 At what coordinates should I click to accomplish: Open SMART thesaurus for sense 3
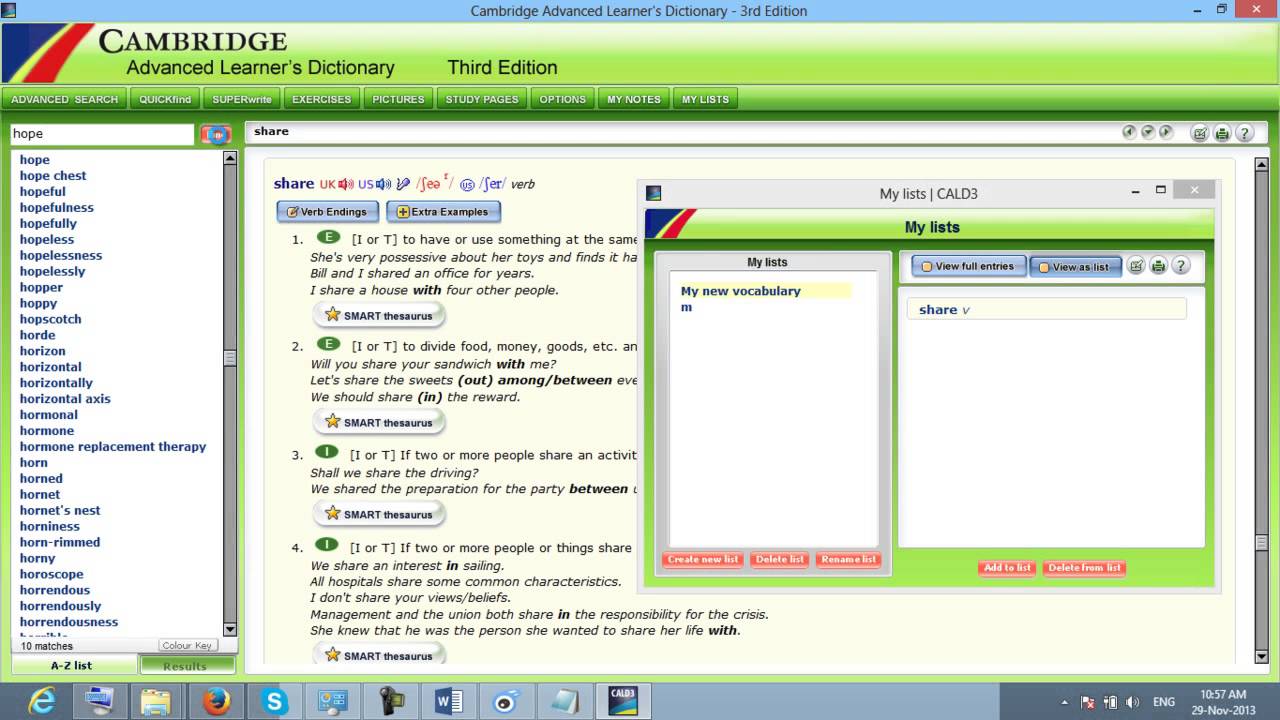pos(379,514)
